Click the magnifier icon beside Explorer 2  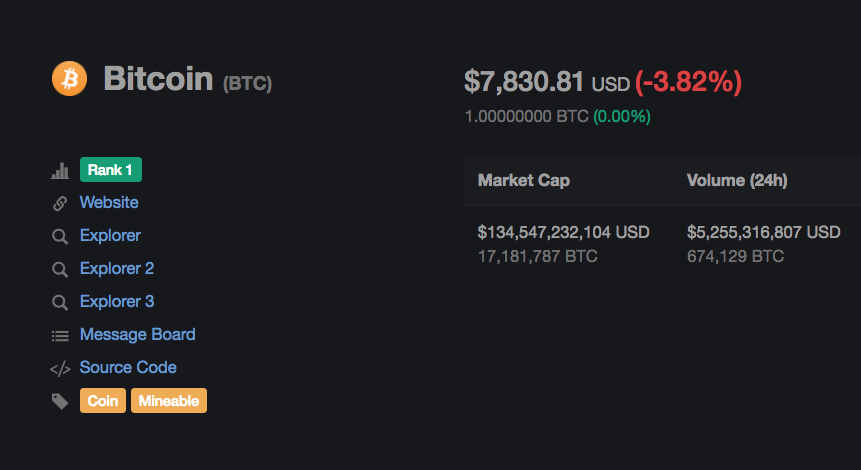click(60, 269)
